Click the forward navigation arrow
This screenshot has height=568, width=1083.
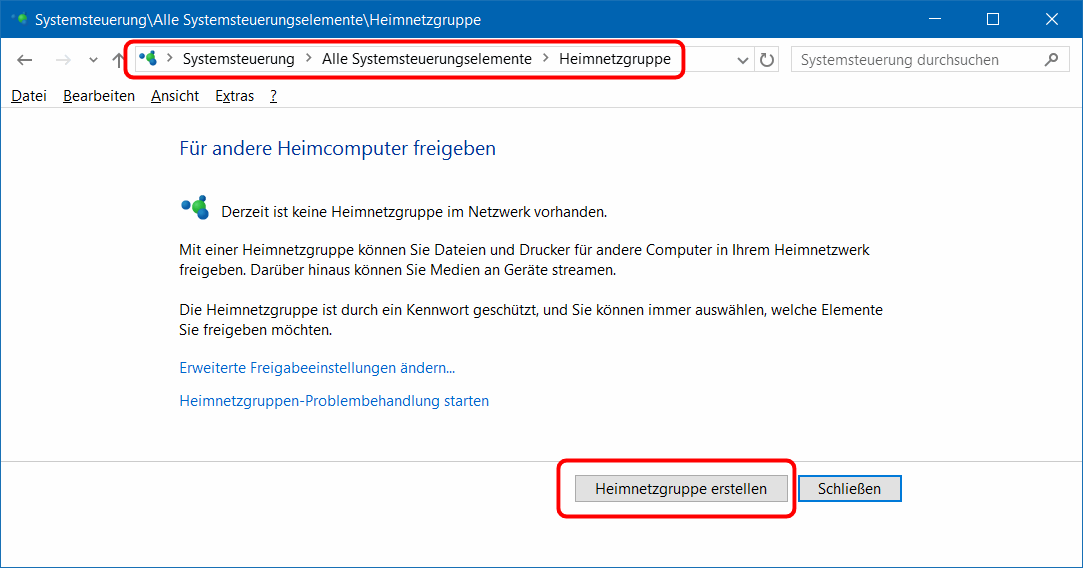63,60
